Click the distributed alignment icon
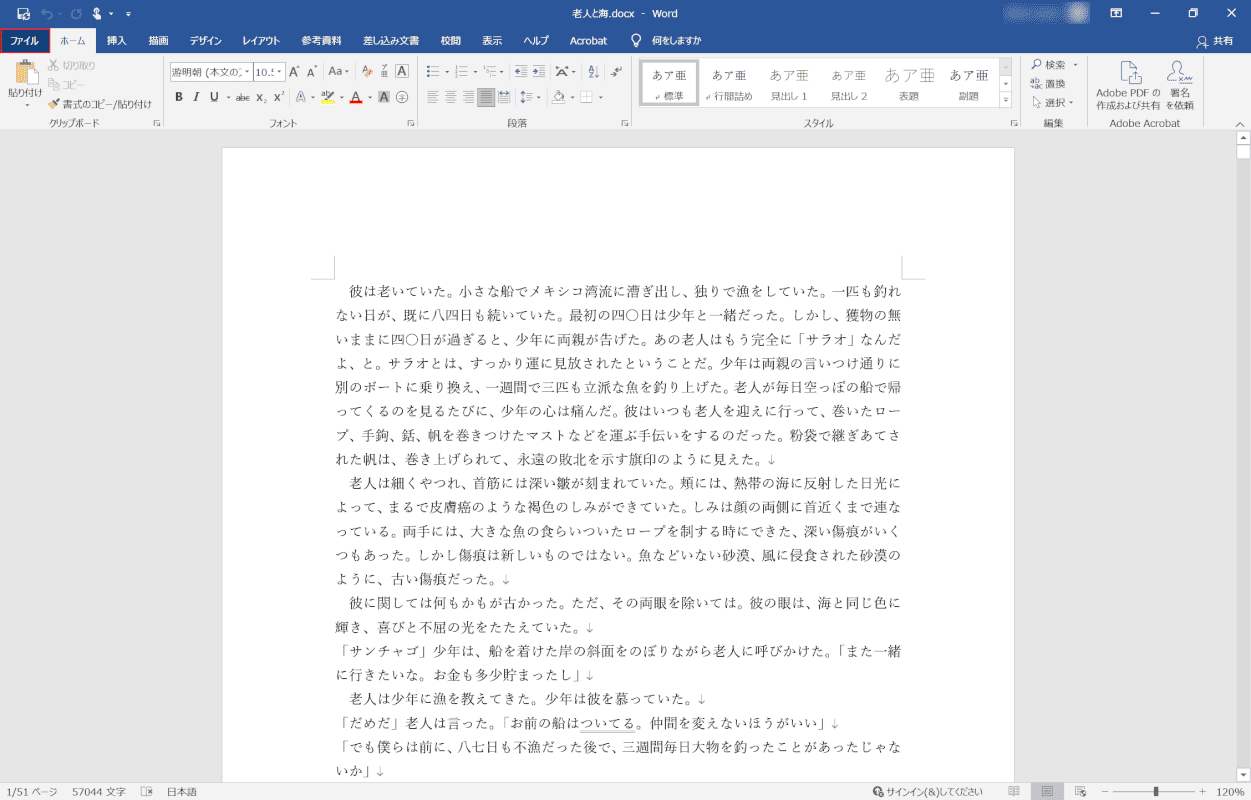 pos(504,97)
